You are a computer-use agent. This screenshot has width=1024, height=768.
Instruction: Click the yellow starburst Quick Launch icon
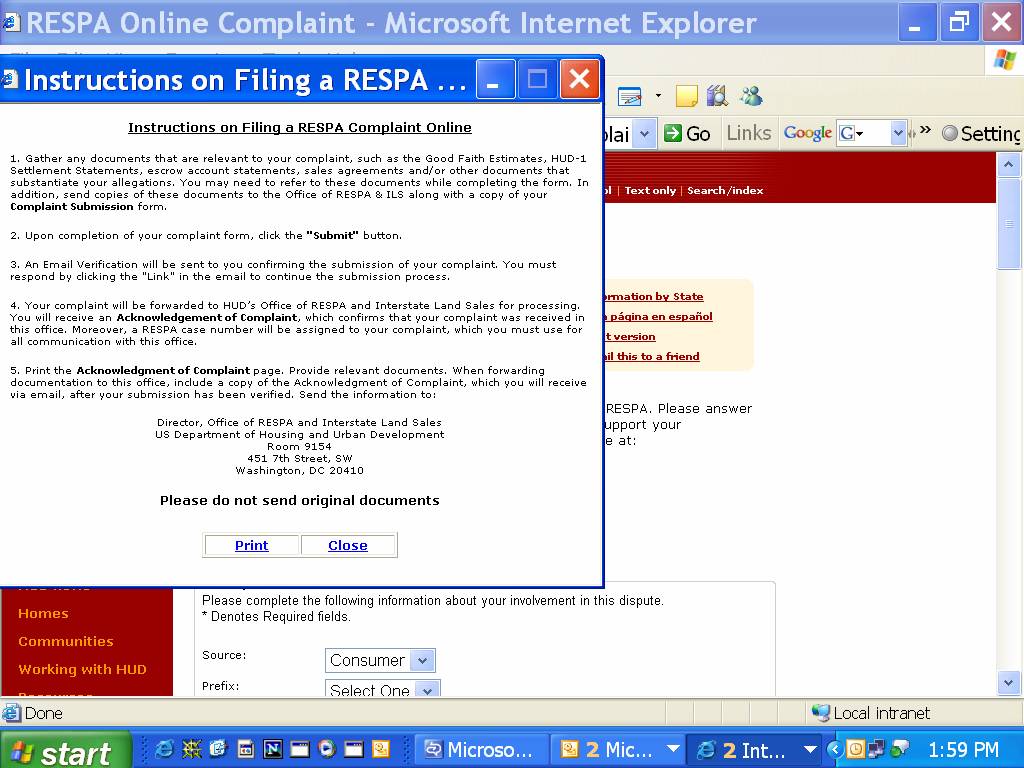click(x=191, y=749)
